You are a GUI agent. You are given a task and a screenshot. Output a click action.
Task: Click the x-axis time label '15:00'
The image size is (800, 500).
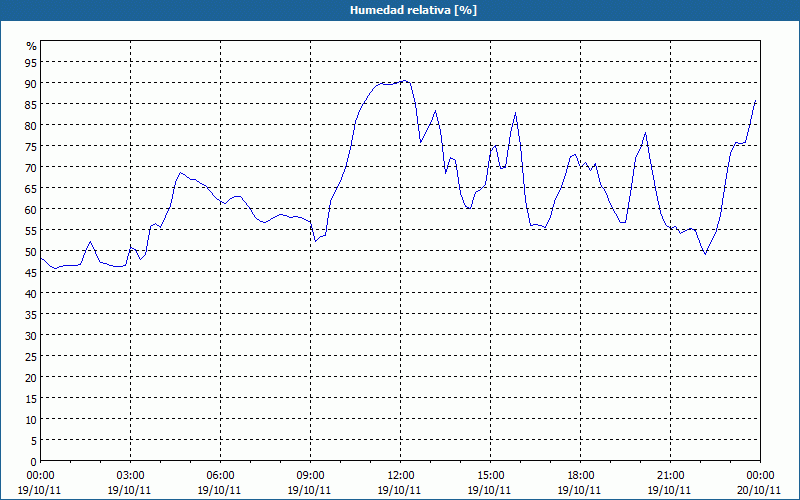pos(491,476)
